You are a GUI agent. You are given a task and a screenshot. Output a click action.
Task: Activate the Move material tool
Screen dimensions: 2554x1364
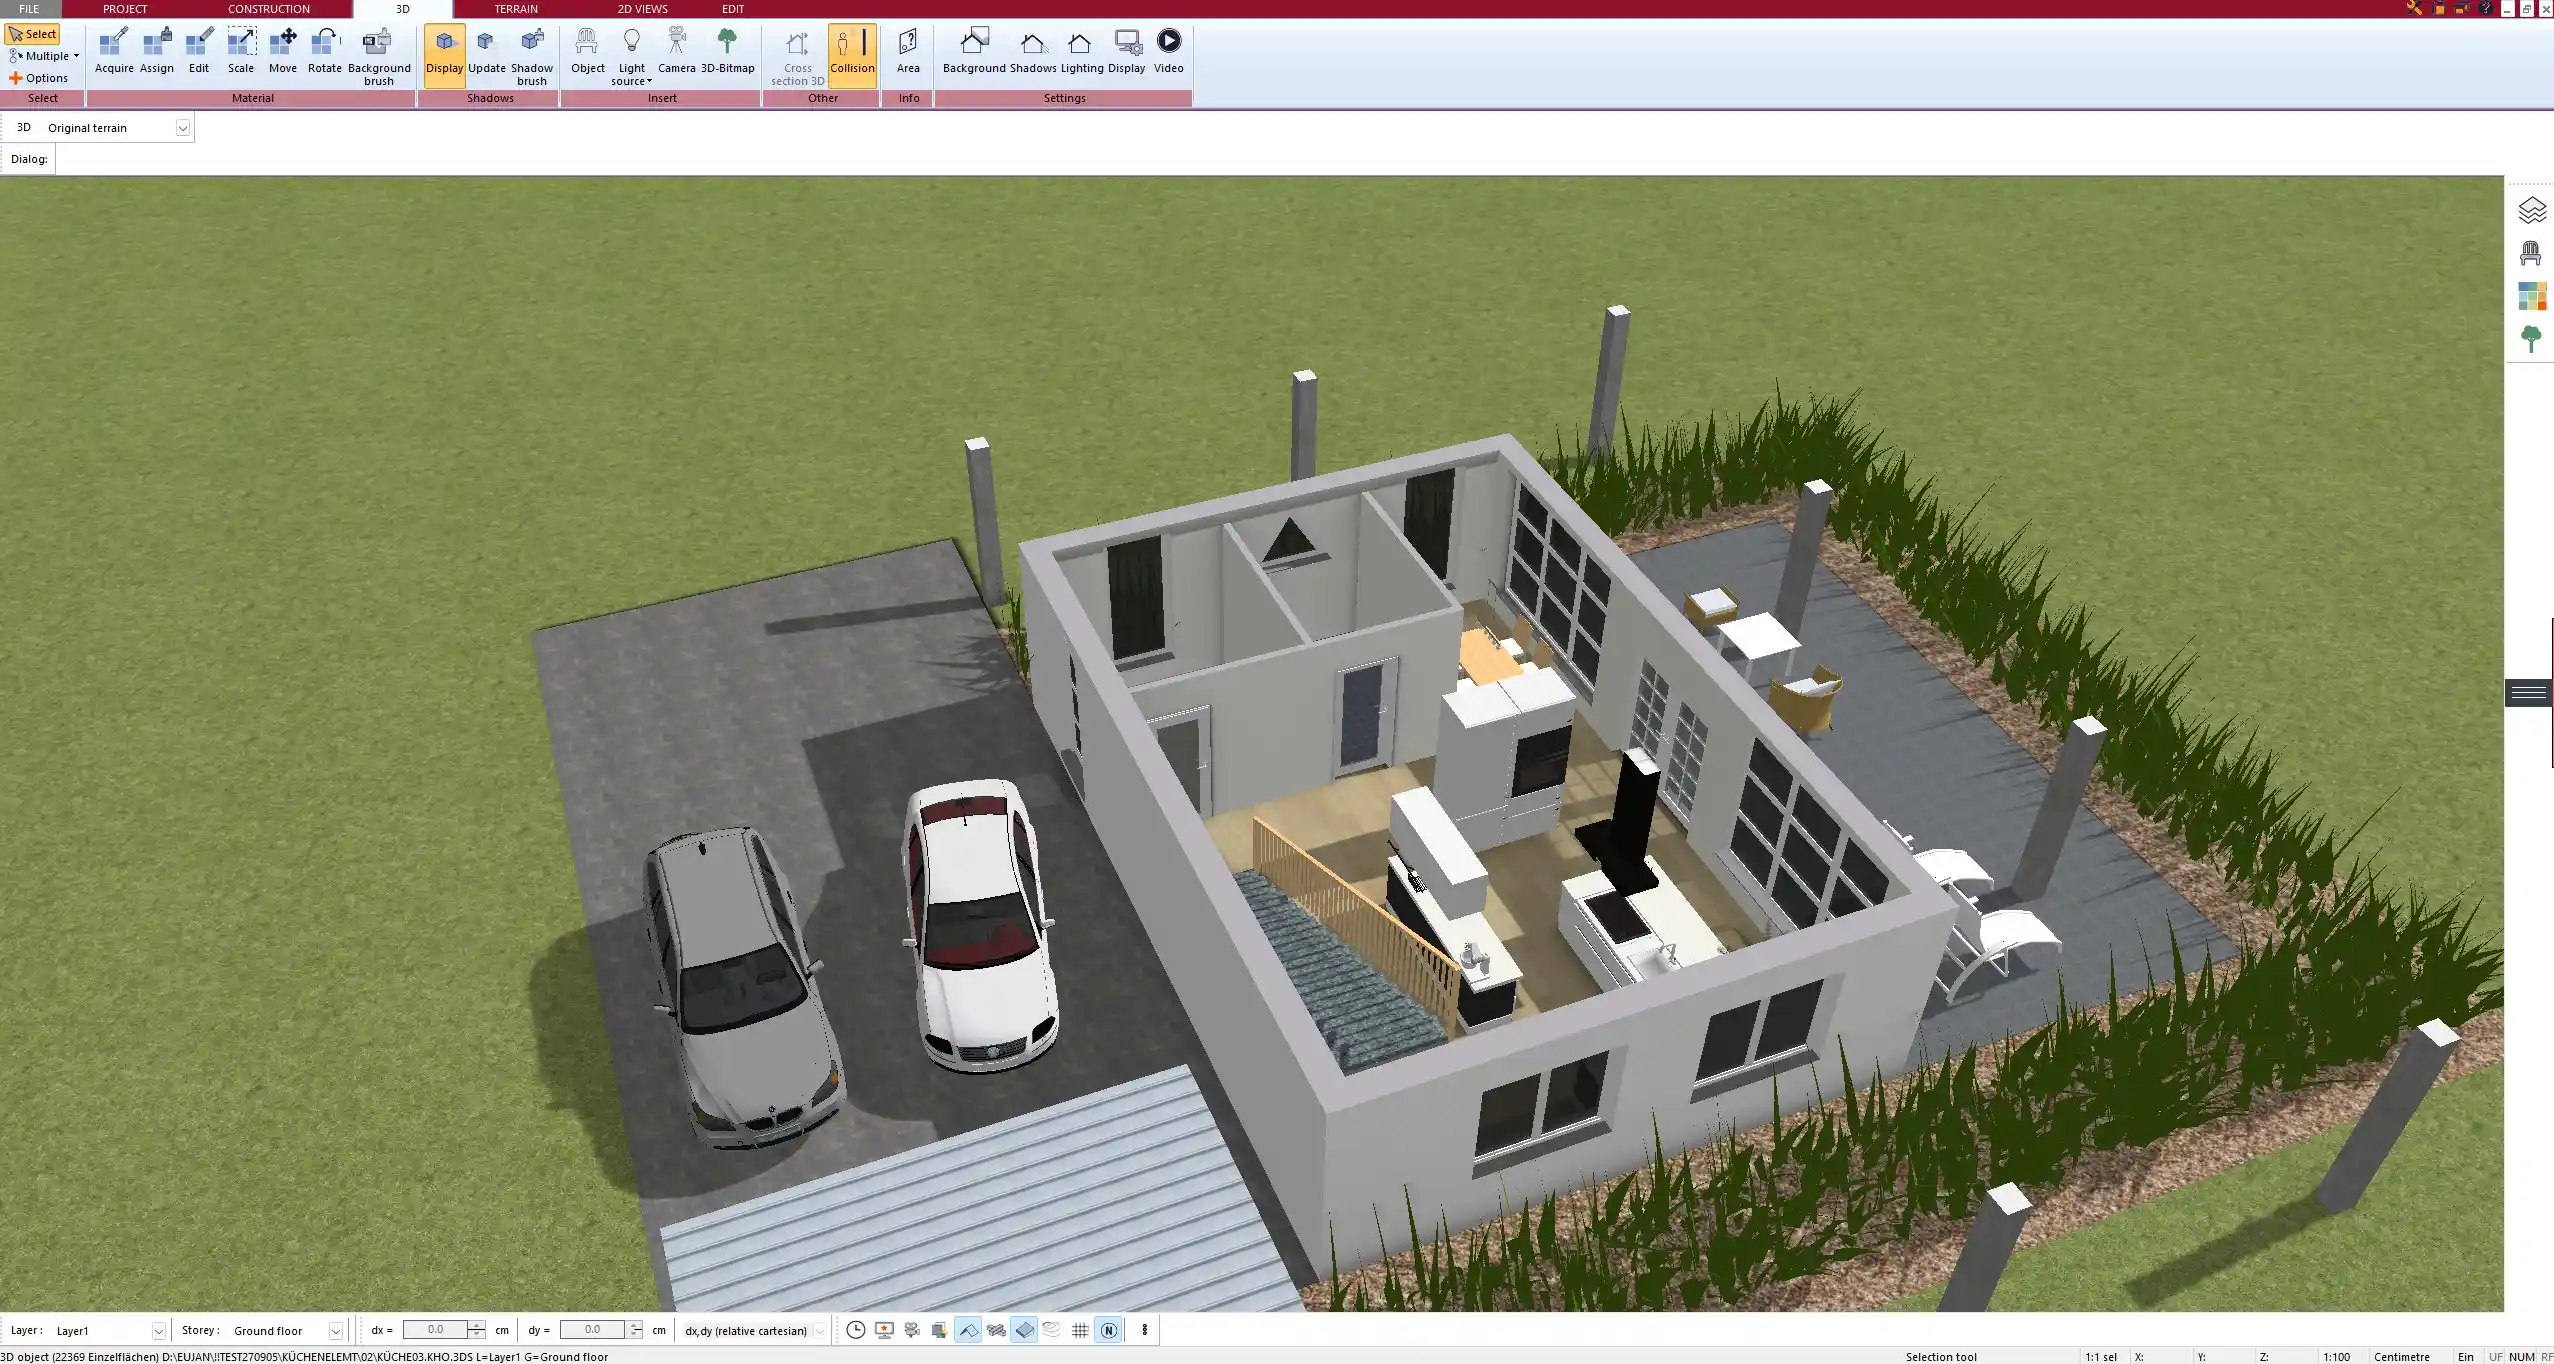(283, 52)
